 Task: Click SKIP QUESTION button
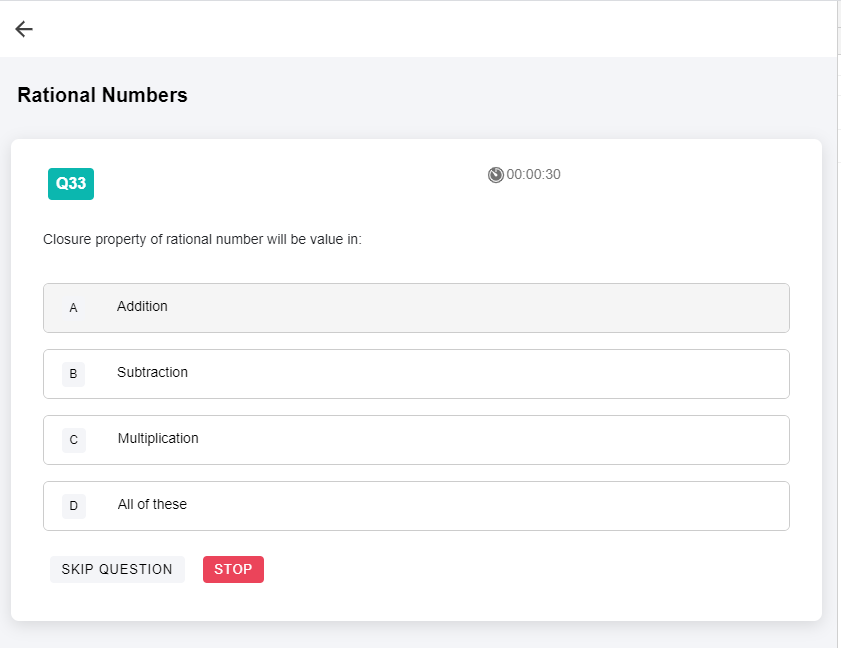[117, 569]
